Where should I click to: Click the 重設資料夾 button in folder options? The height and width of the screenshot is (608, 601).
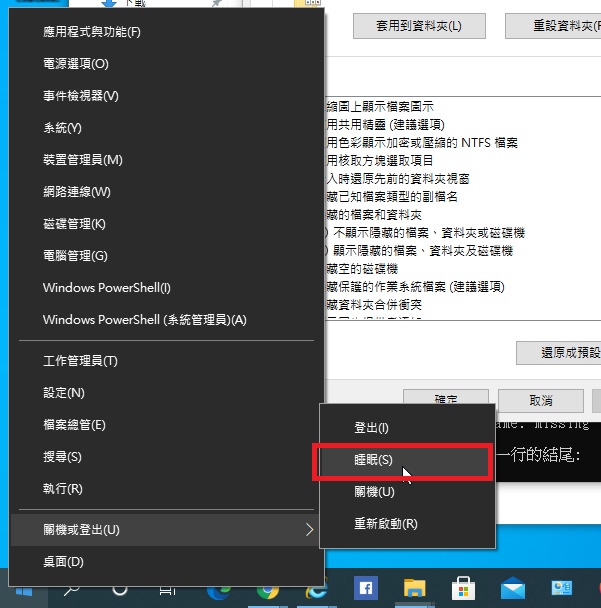[554, 26]
